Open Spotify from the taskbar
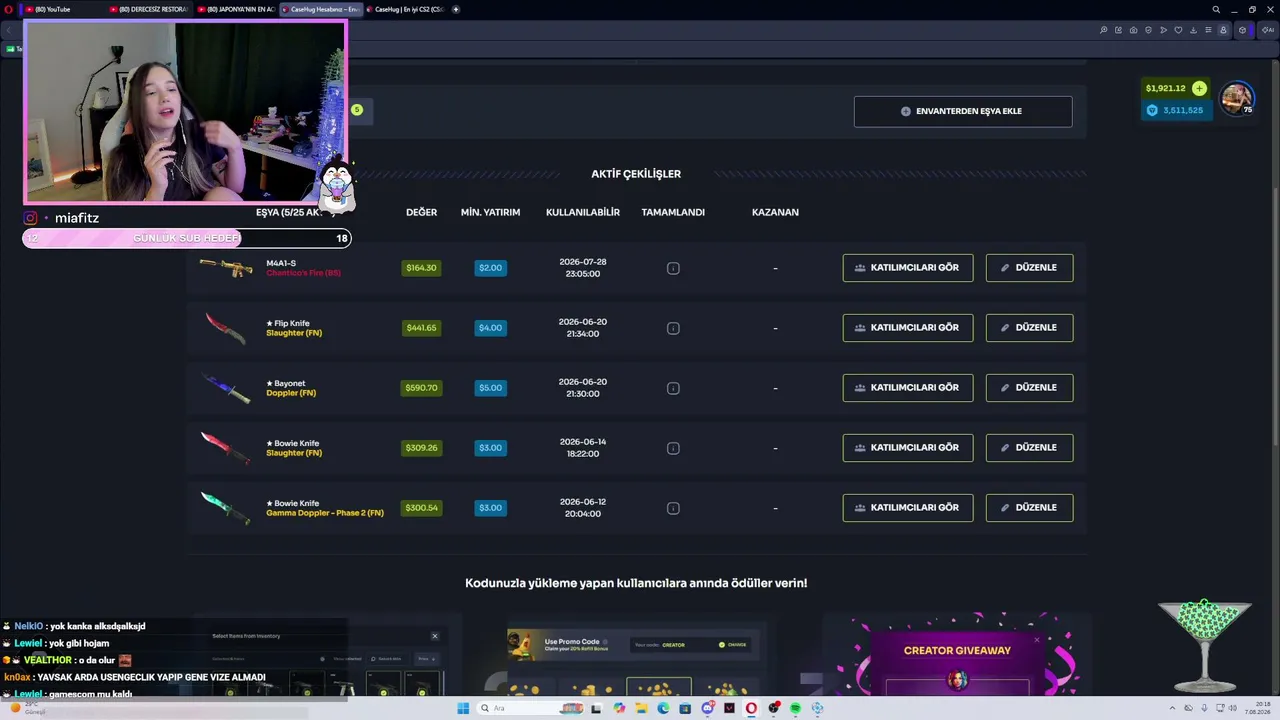The height and width of the screenshot is (720, 1280). coord(796,708)
